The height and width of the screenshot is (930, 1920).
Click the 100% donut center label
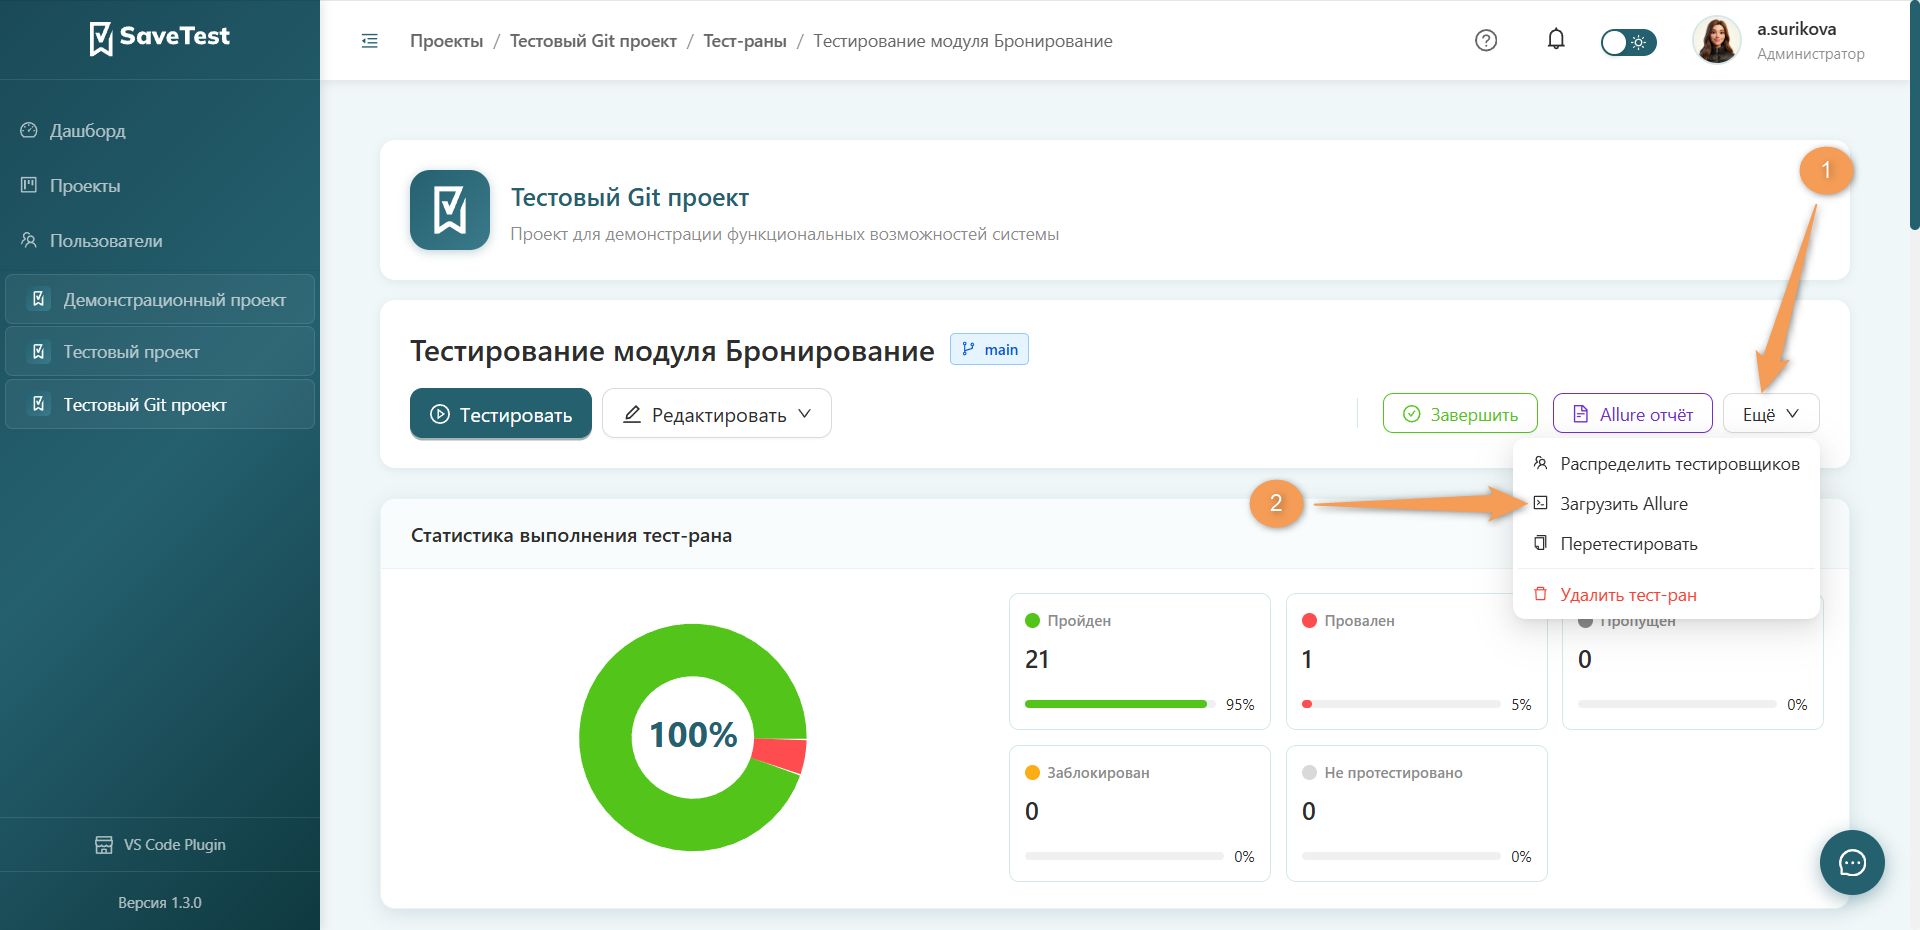tap(693, 735)
